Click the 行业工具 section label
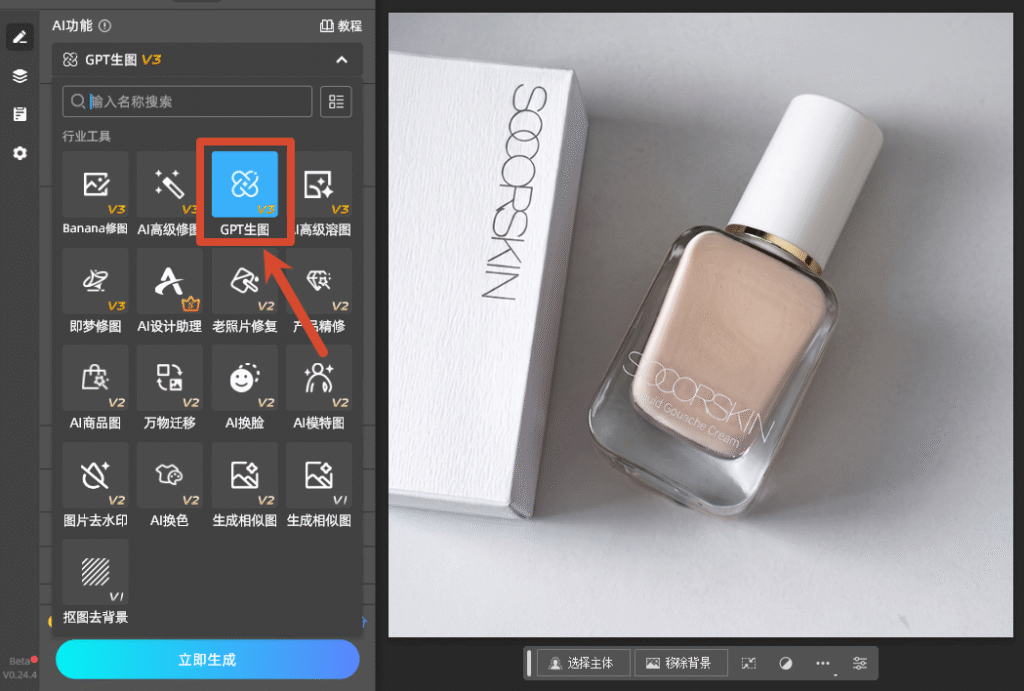Viewport: 1024px width, 691px height. click(x=86, y=136)
